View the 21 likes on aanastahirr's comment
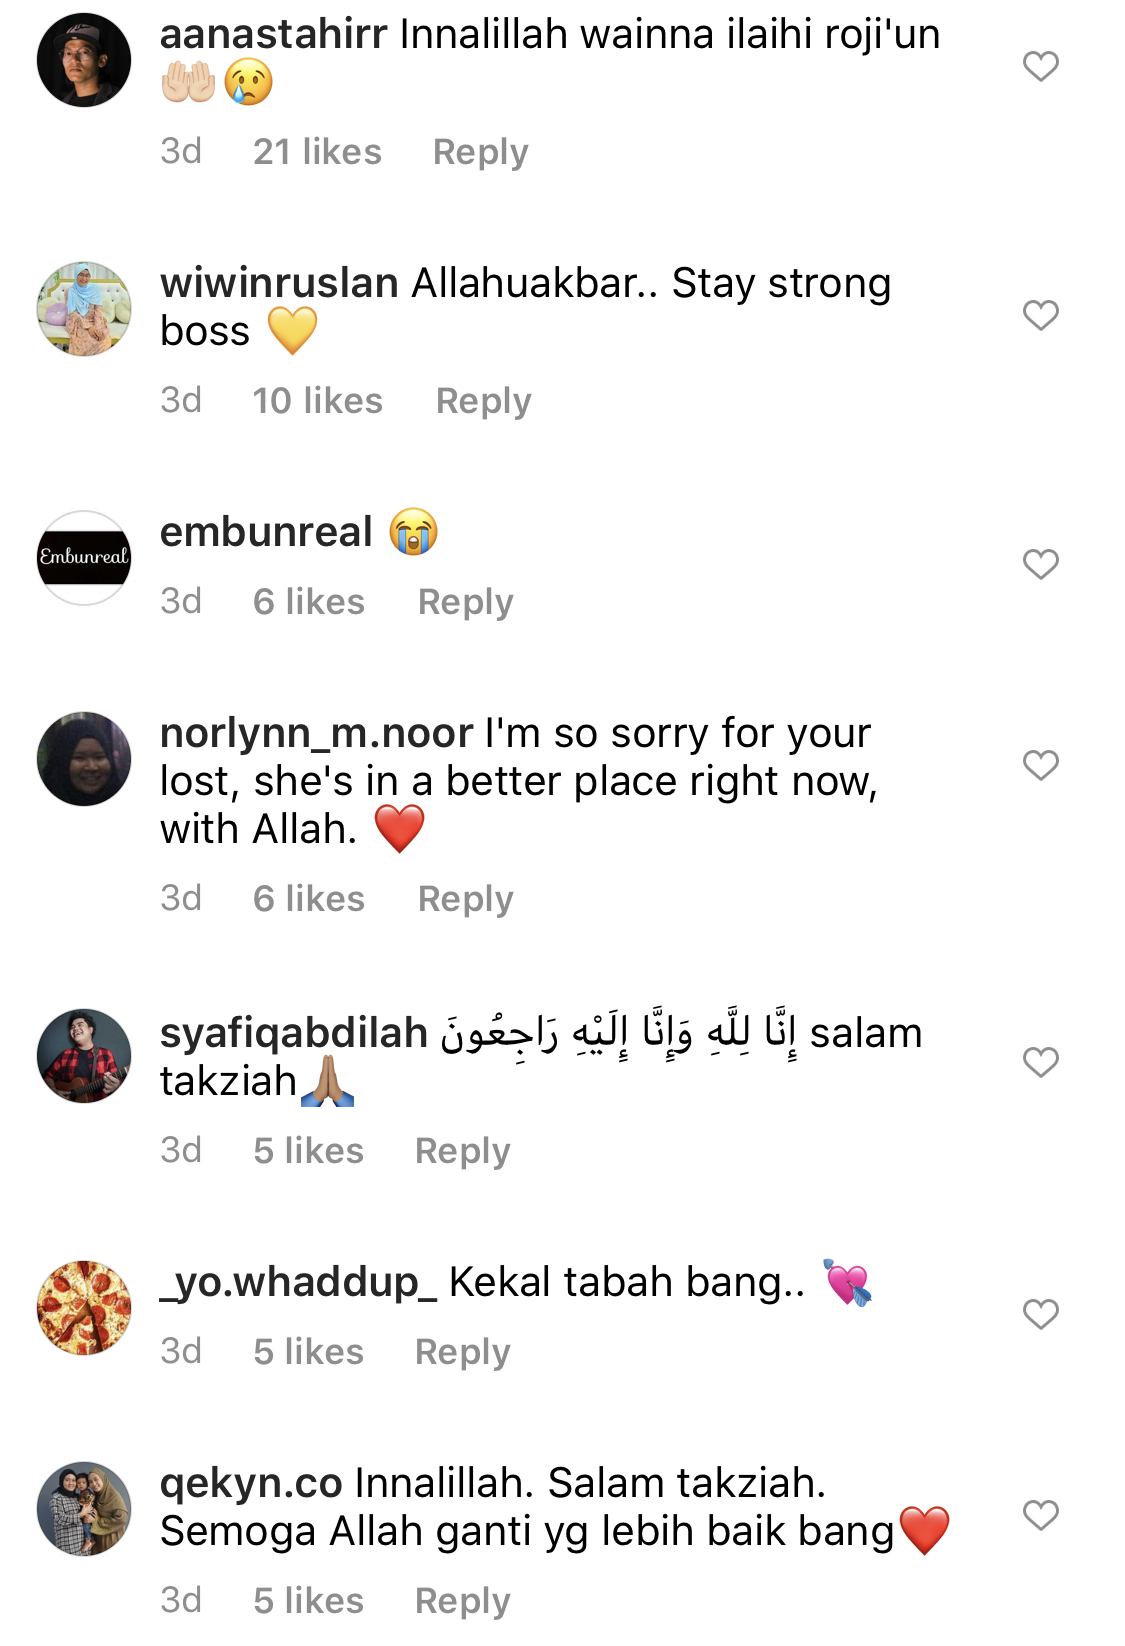Screen dimensions: 1125x1646 click(317, 152)
